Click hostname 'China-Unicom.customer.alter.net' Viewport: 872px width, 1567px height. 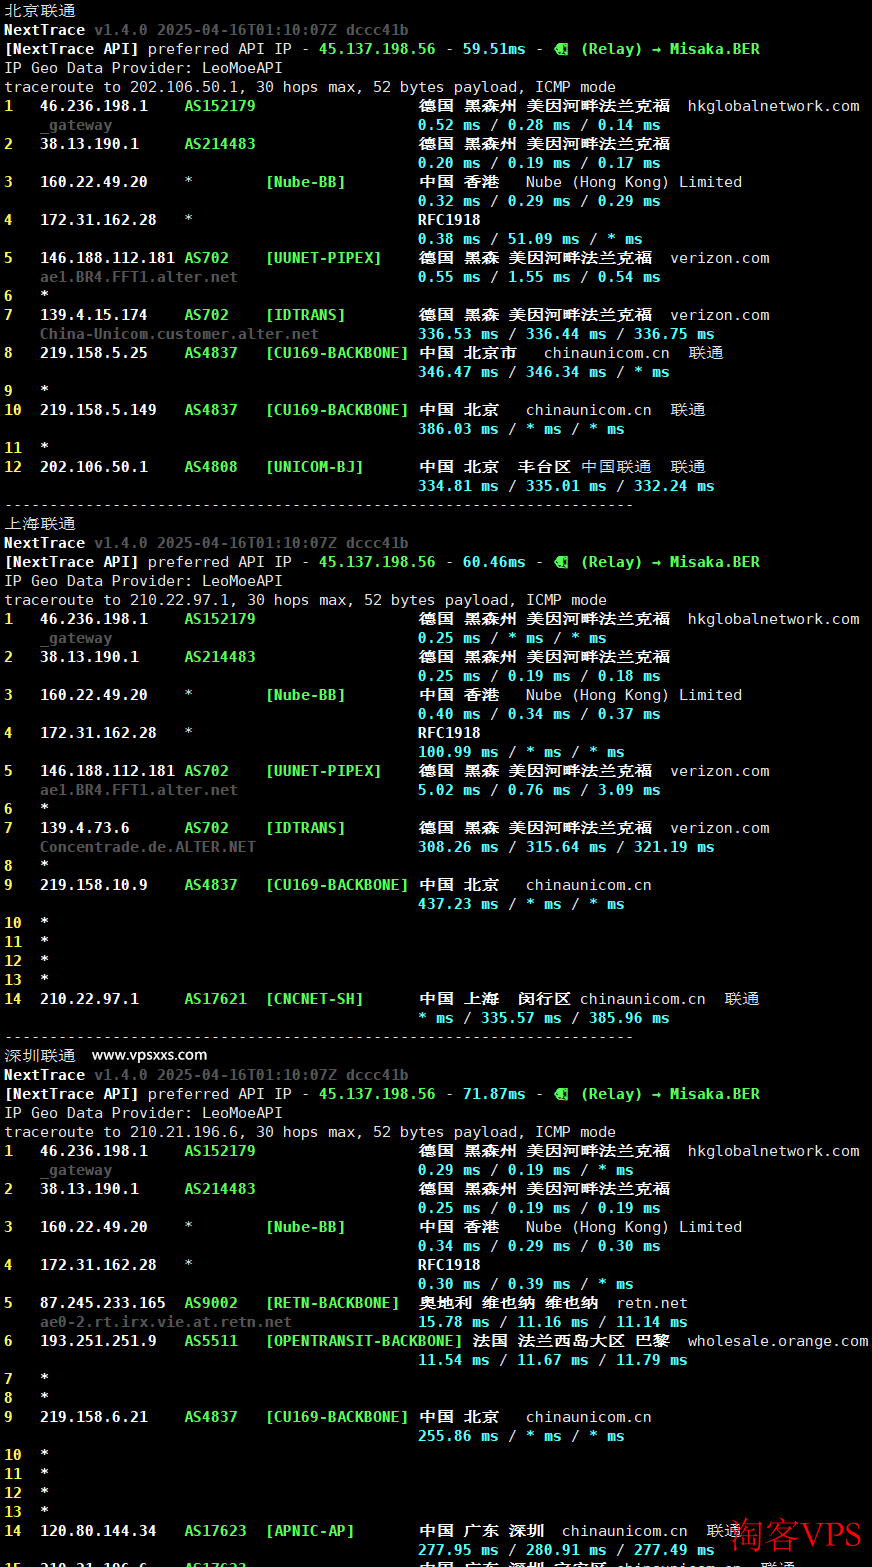[x=179, y=334]
